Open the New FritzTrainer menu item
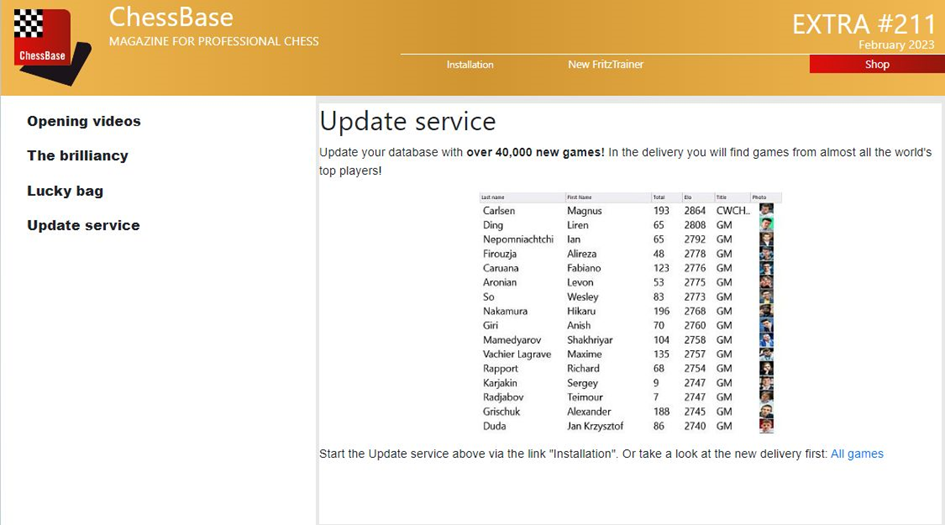The width and height of the screenshot is (945, 525). [605, 64]
